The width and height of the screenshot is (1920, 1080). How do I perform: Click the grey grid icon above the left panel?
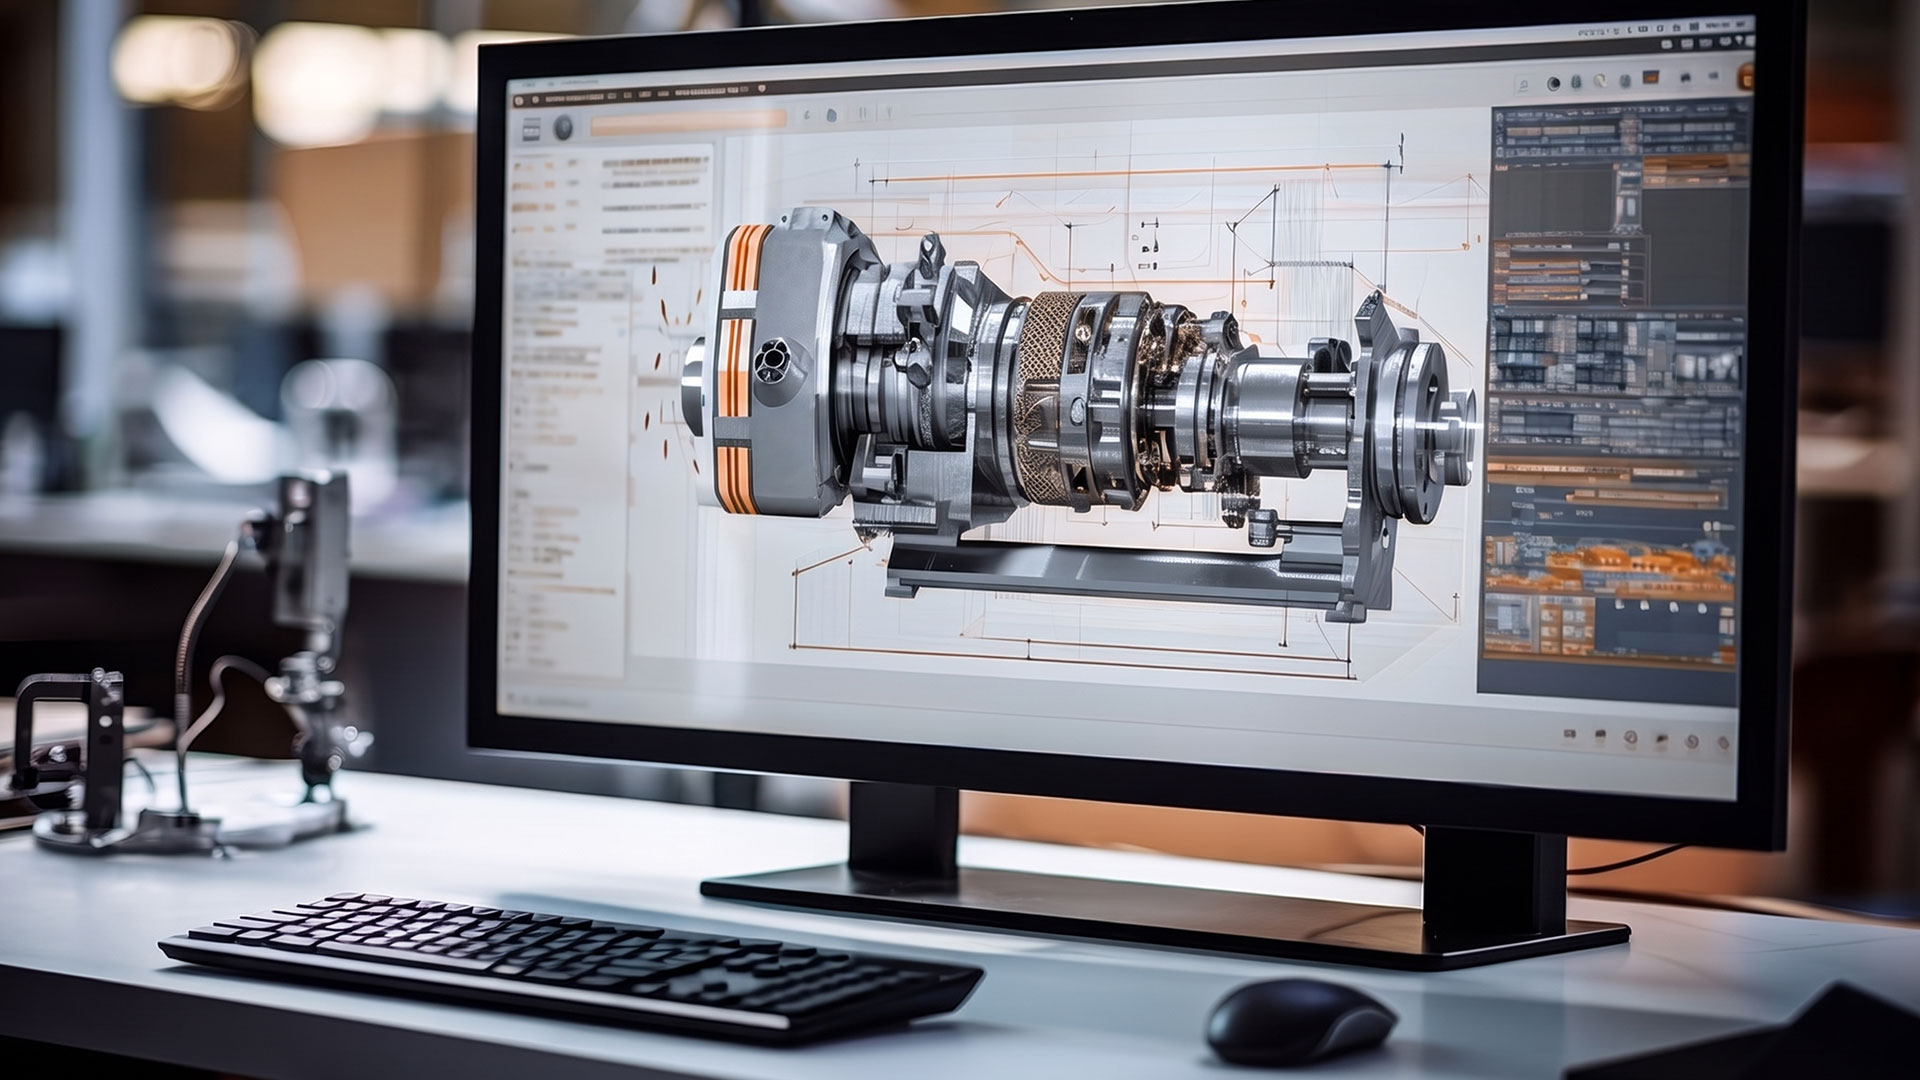[531, 129]
